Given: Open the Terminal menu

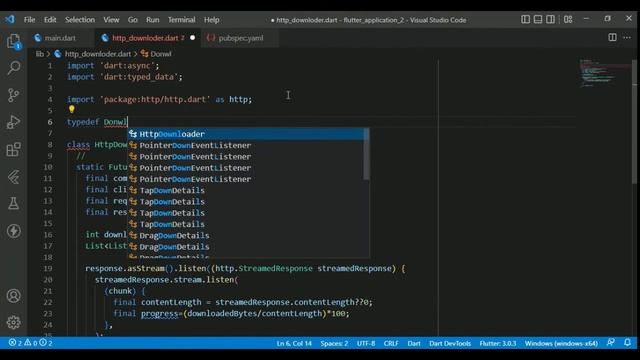Looking at the screenshot, I should coord(181,20).
